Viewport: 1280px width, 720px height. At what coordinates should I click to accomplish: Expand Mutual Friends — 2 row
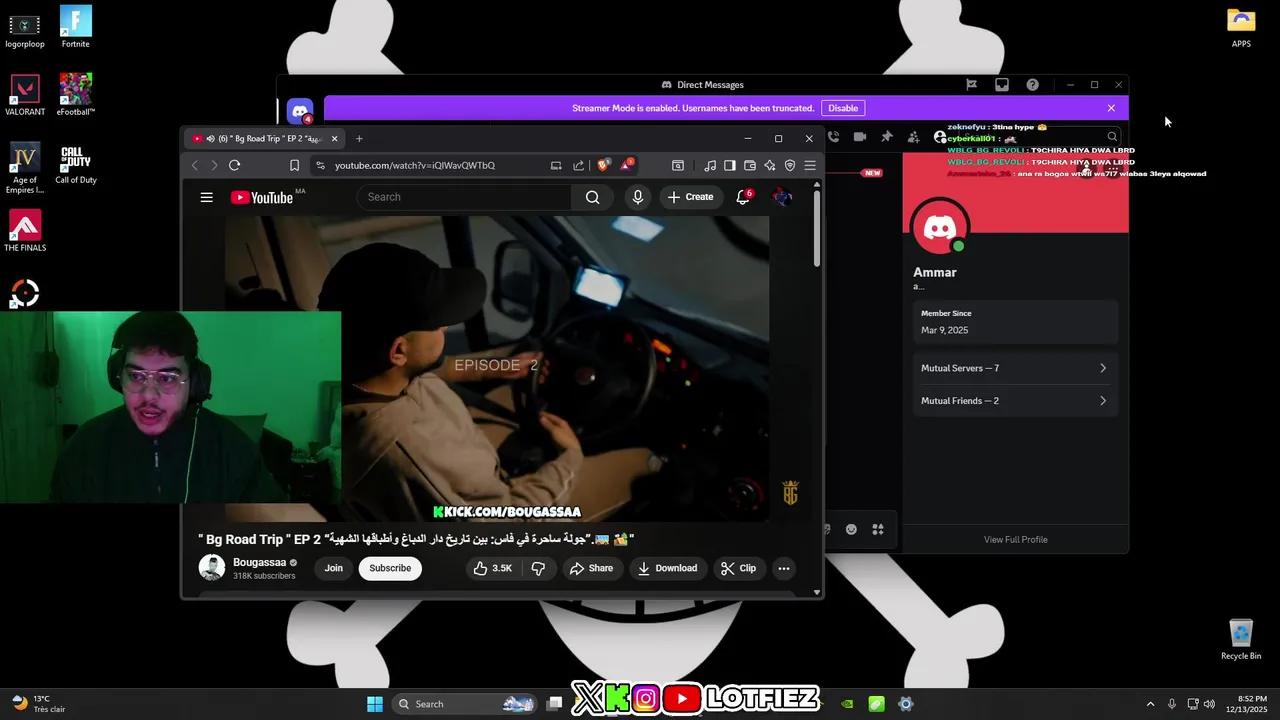[1015, 401]
